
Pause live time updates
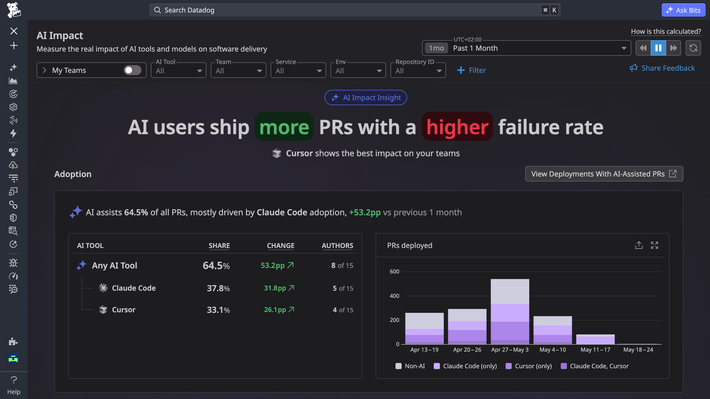click(x=658, y=48)
